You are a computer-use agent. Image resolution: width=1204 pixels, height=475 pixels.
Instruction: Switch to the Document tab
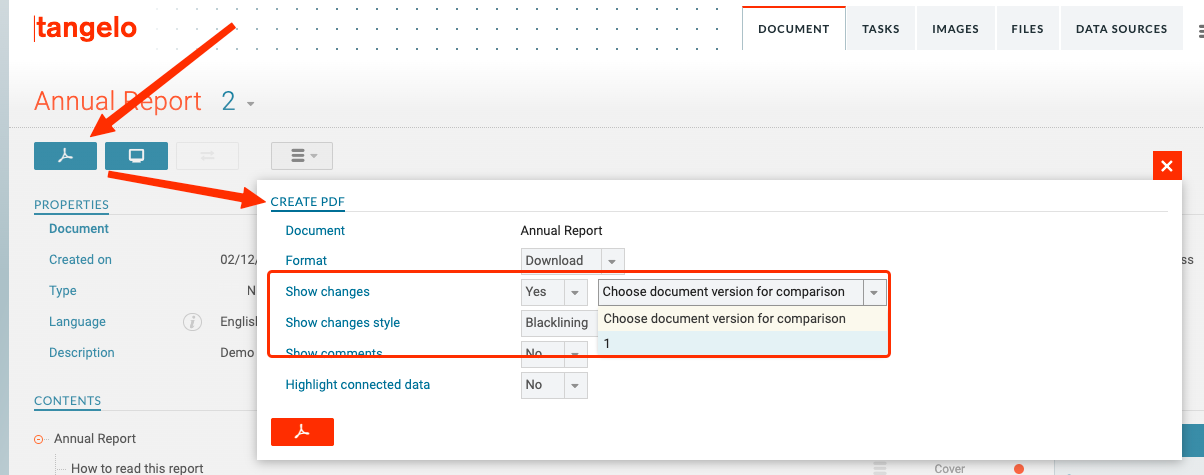[794, 29]
